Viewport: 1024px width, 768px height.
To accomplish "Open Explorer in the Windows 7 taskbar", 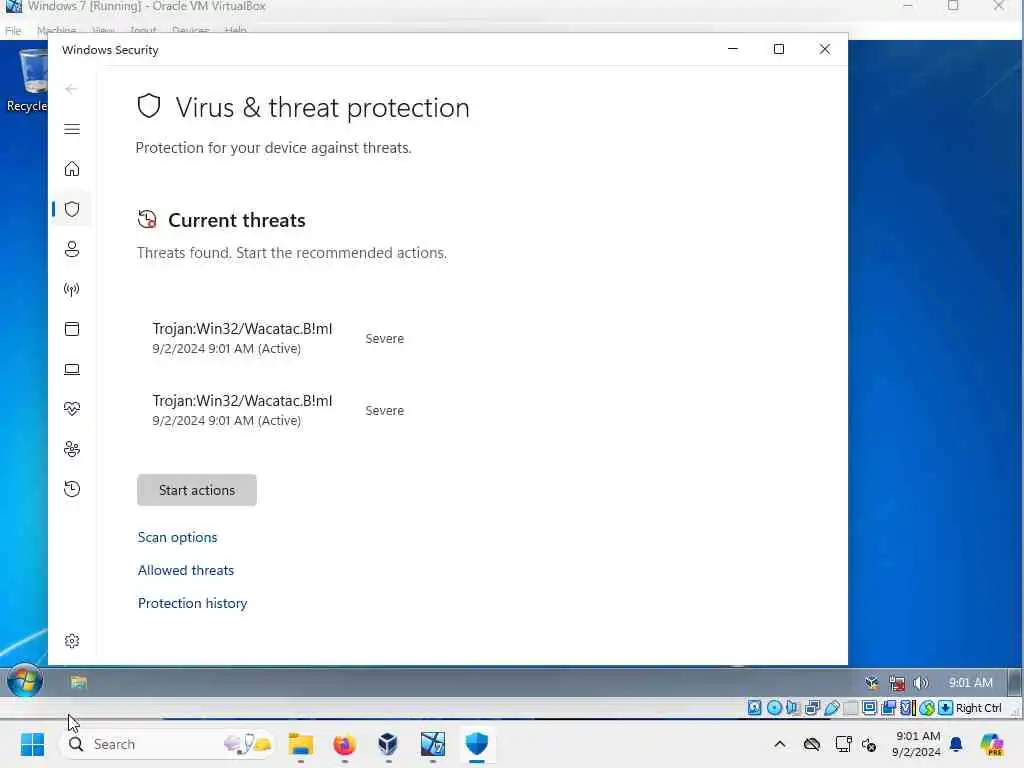I will click(x=78, y=682).
